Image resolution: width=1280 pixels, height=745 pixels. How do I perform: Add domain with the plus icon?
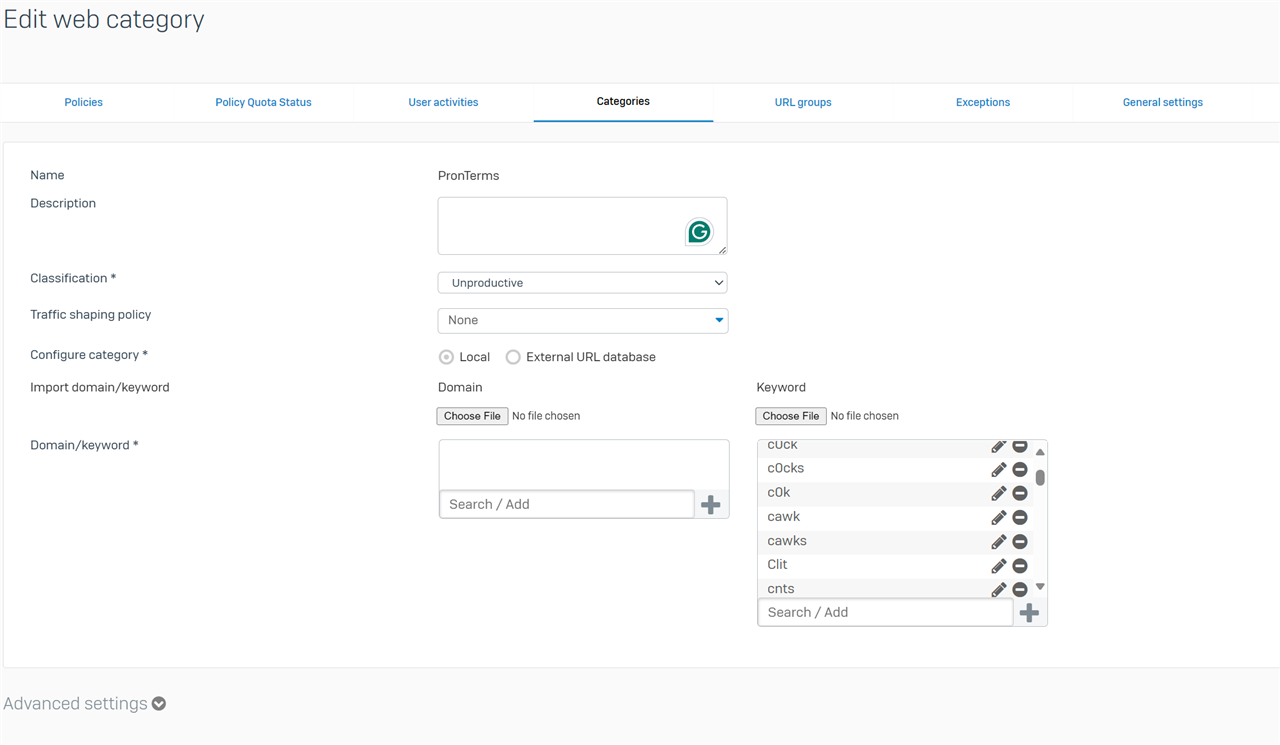[x=711, y=505]
